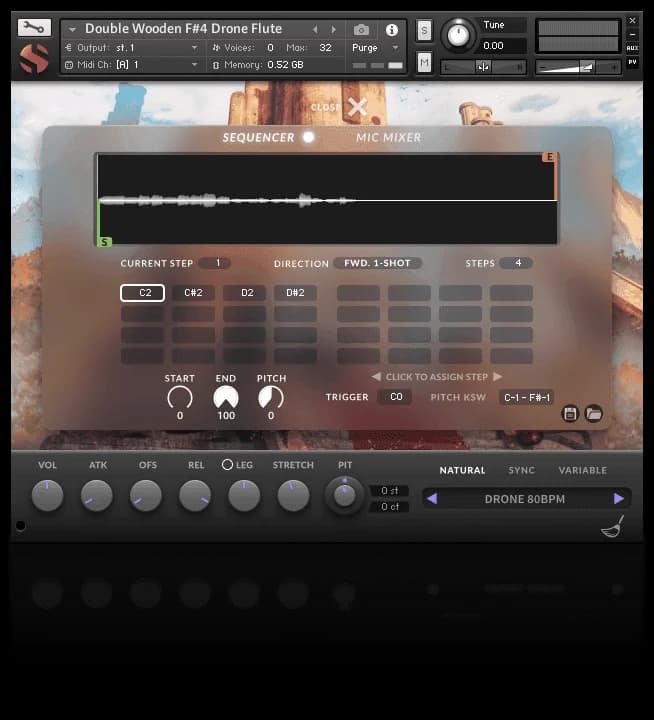Open the instrument info icon
Screen dimensions: 654x720
[391, 30]
